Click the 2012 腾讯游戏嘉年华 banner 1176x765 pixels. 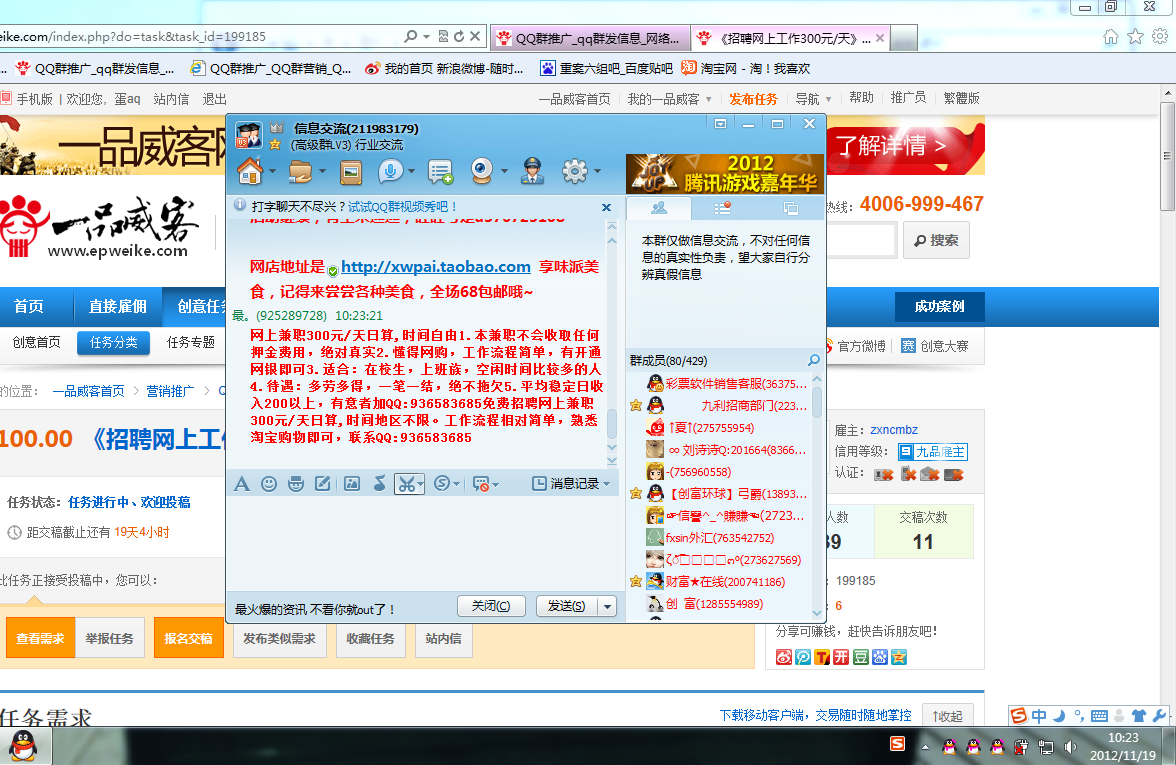click(x=725, y=173)
